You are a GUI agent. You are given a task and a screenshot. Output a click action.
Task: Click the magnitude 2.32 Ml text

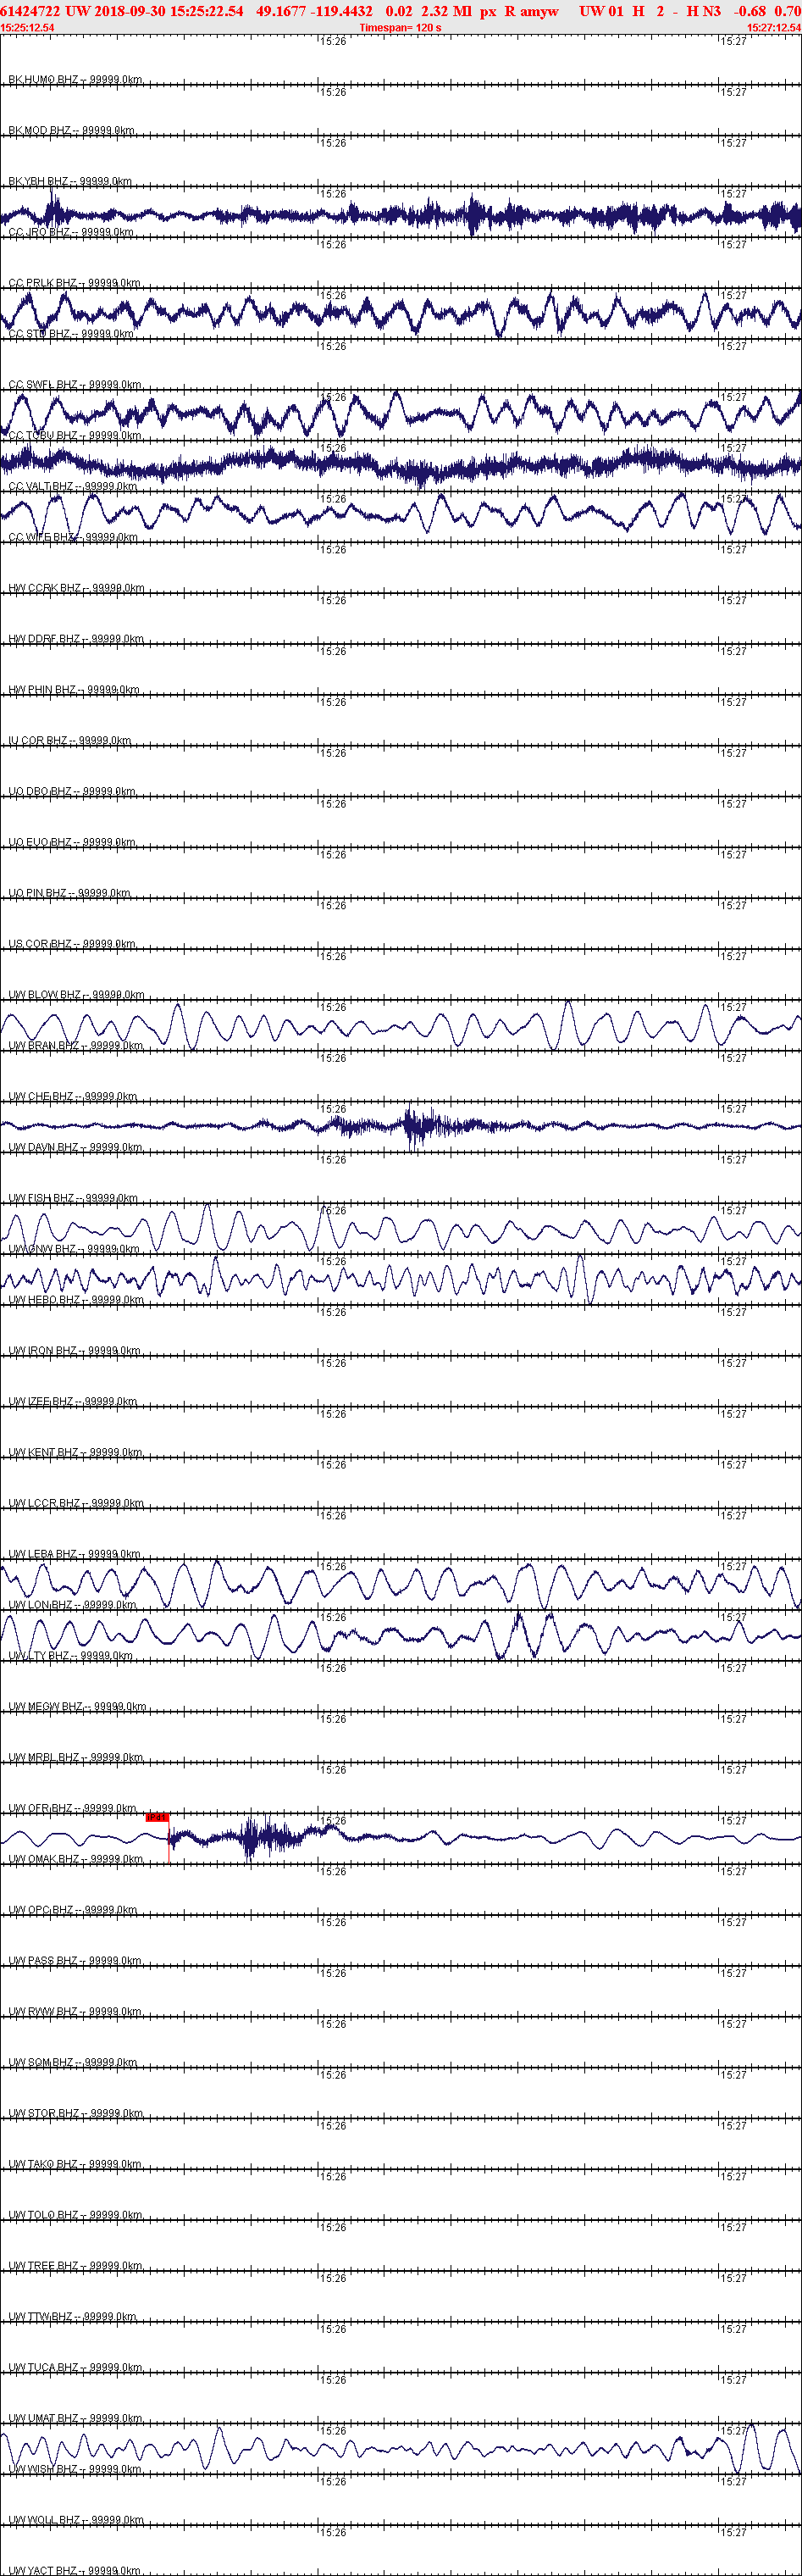click(446, 11)
